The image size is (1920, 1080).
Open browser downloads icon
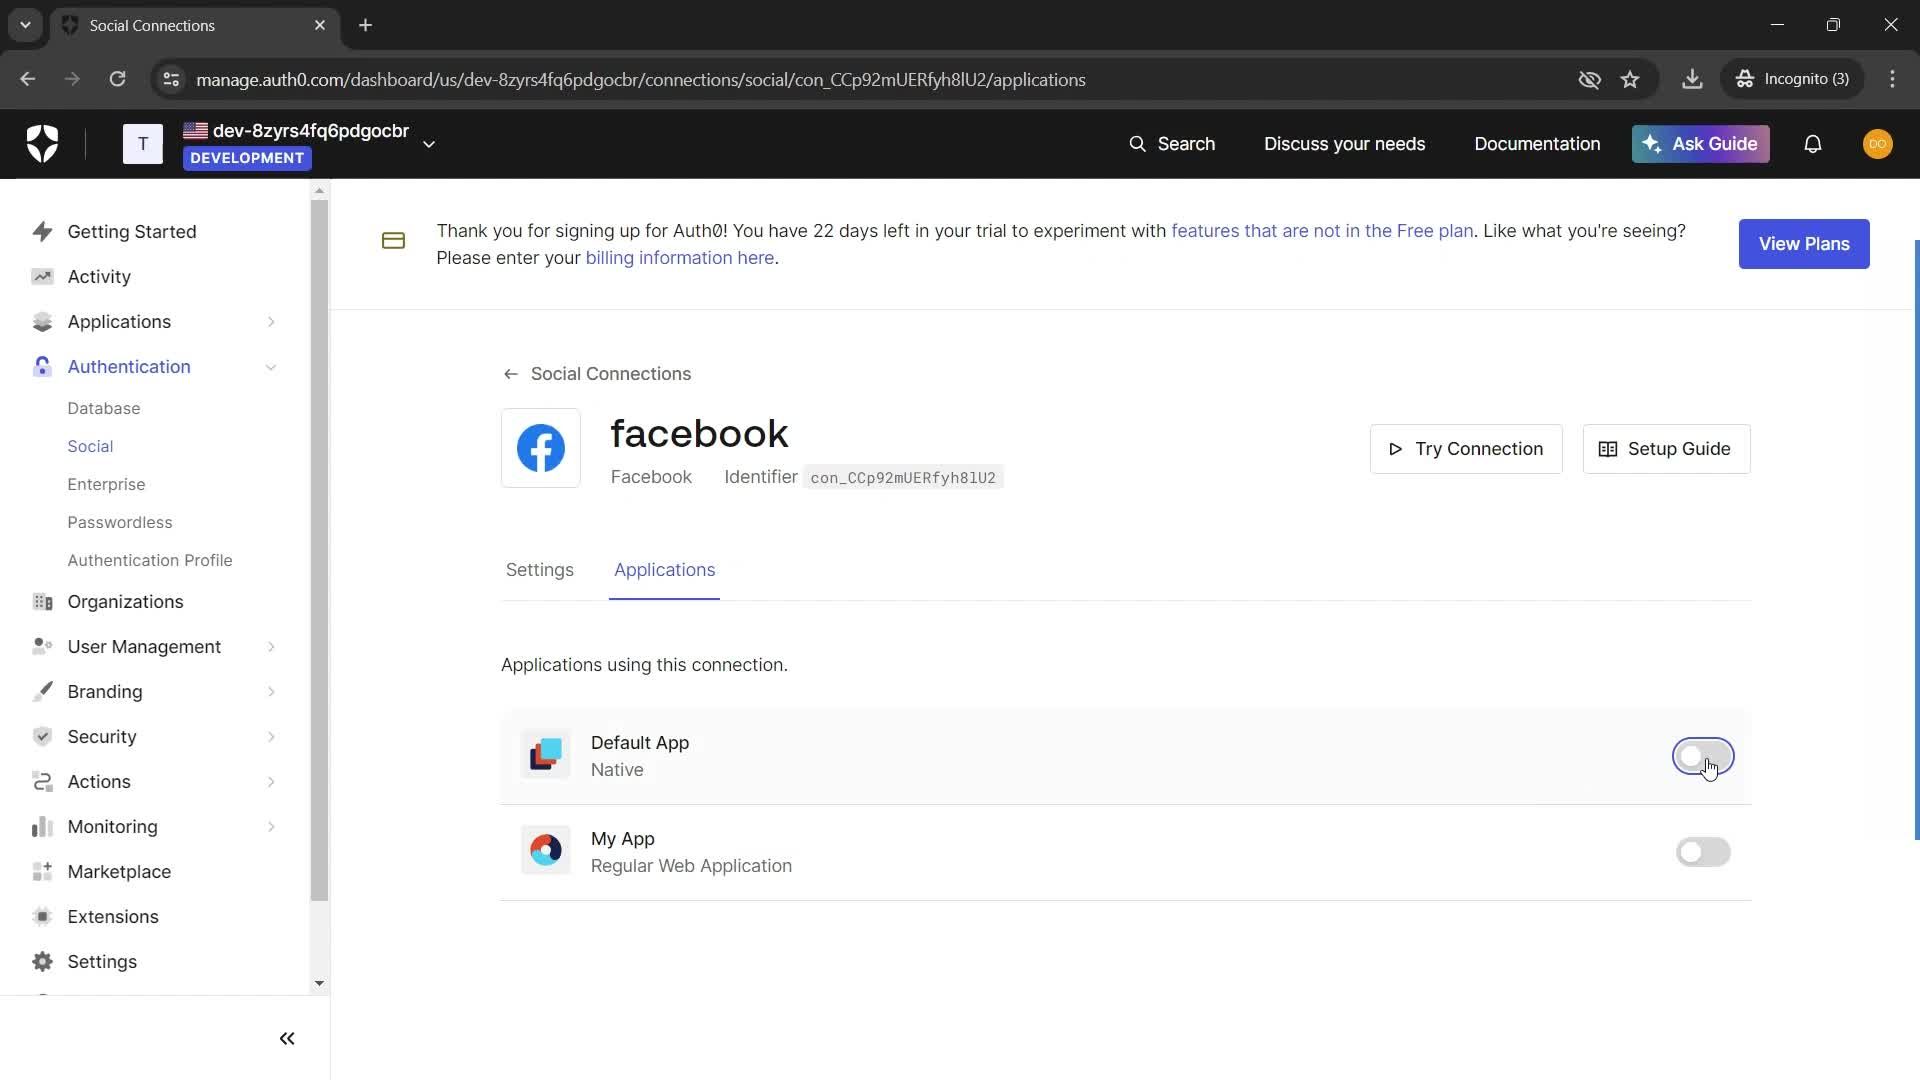pos(1692,79)
